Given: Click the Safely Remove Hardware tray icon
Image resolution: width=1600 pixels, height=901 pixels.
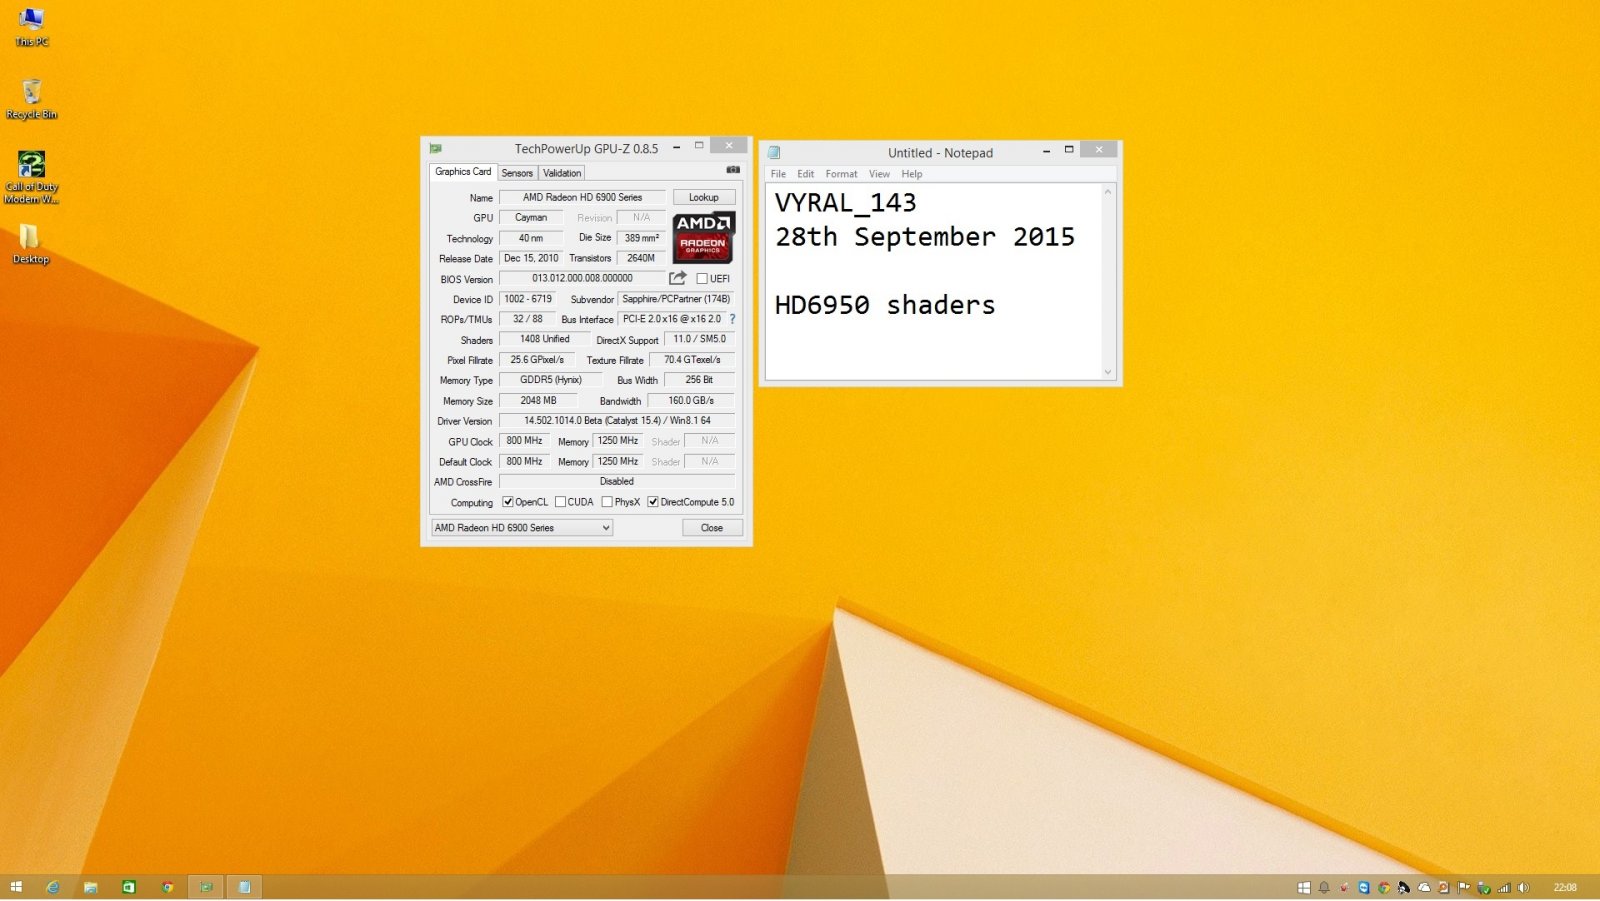Looking at the screenshot, I should click(1484, 888).
